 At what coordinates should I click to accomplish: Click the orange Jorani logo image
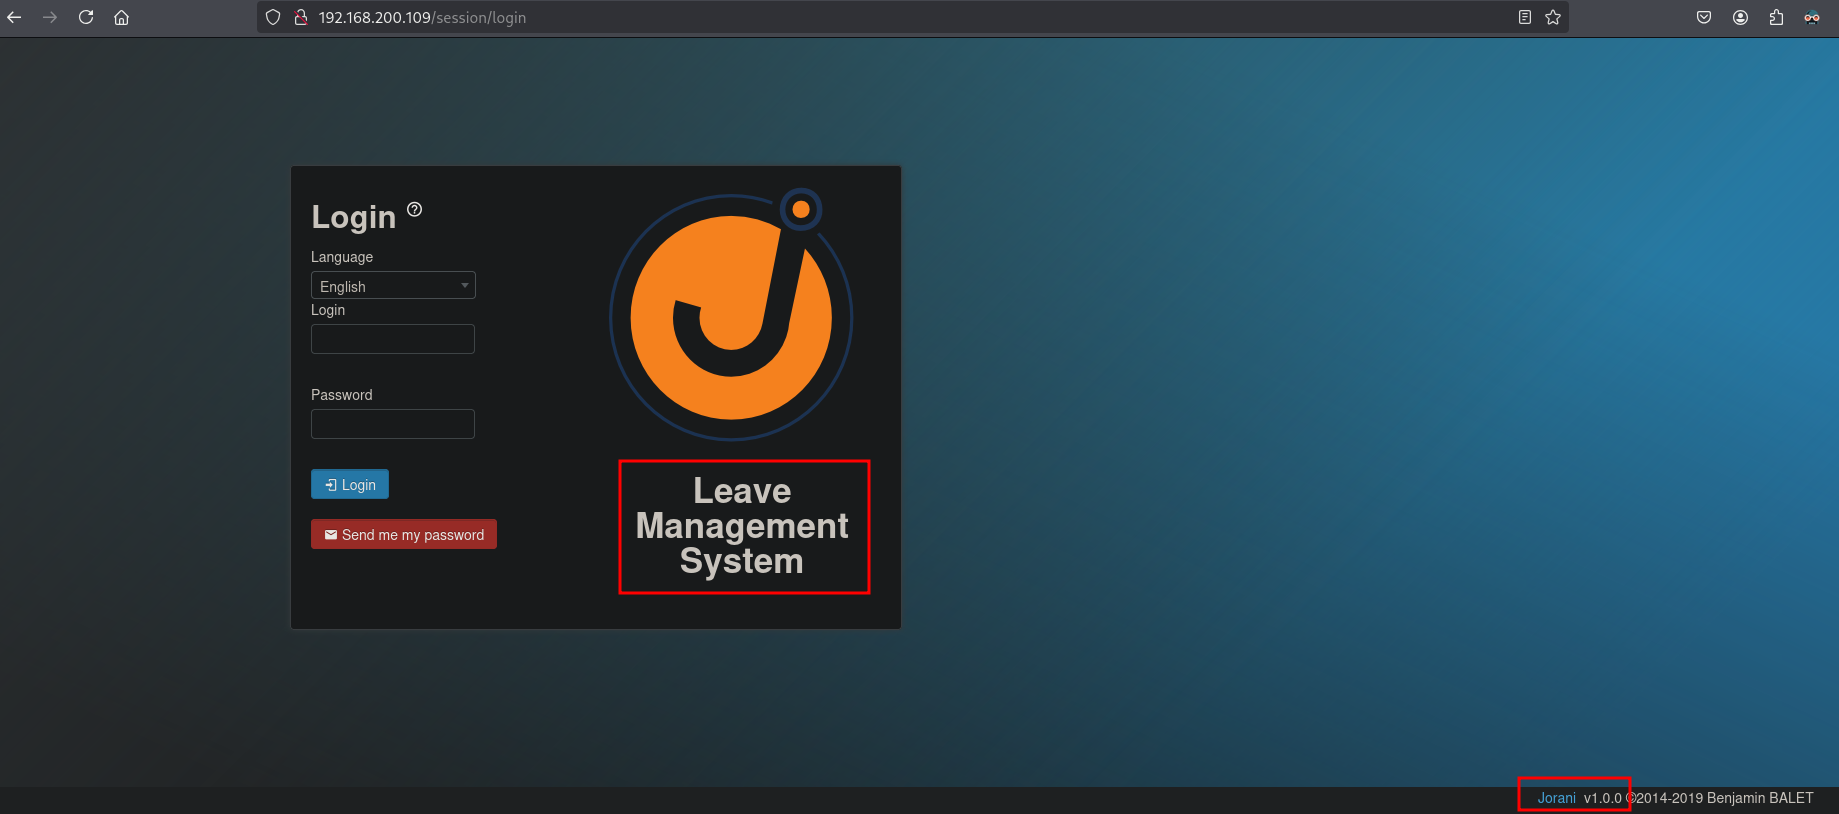pyautogui.click(x=731, y=316)
